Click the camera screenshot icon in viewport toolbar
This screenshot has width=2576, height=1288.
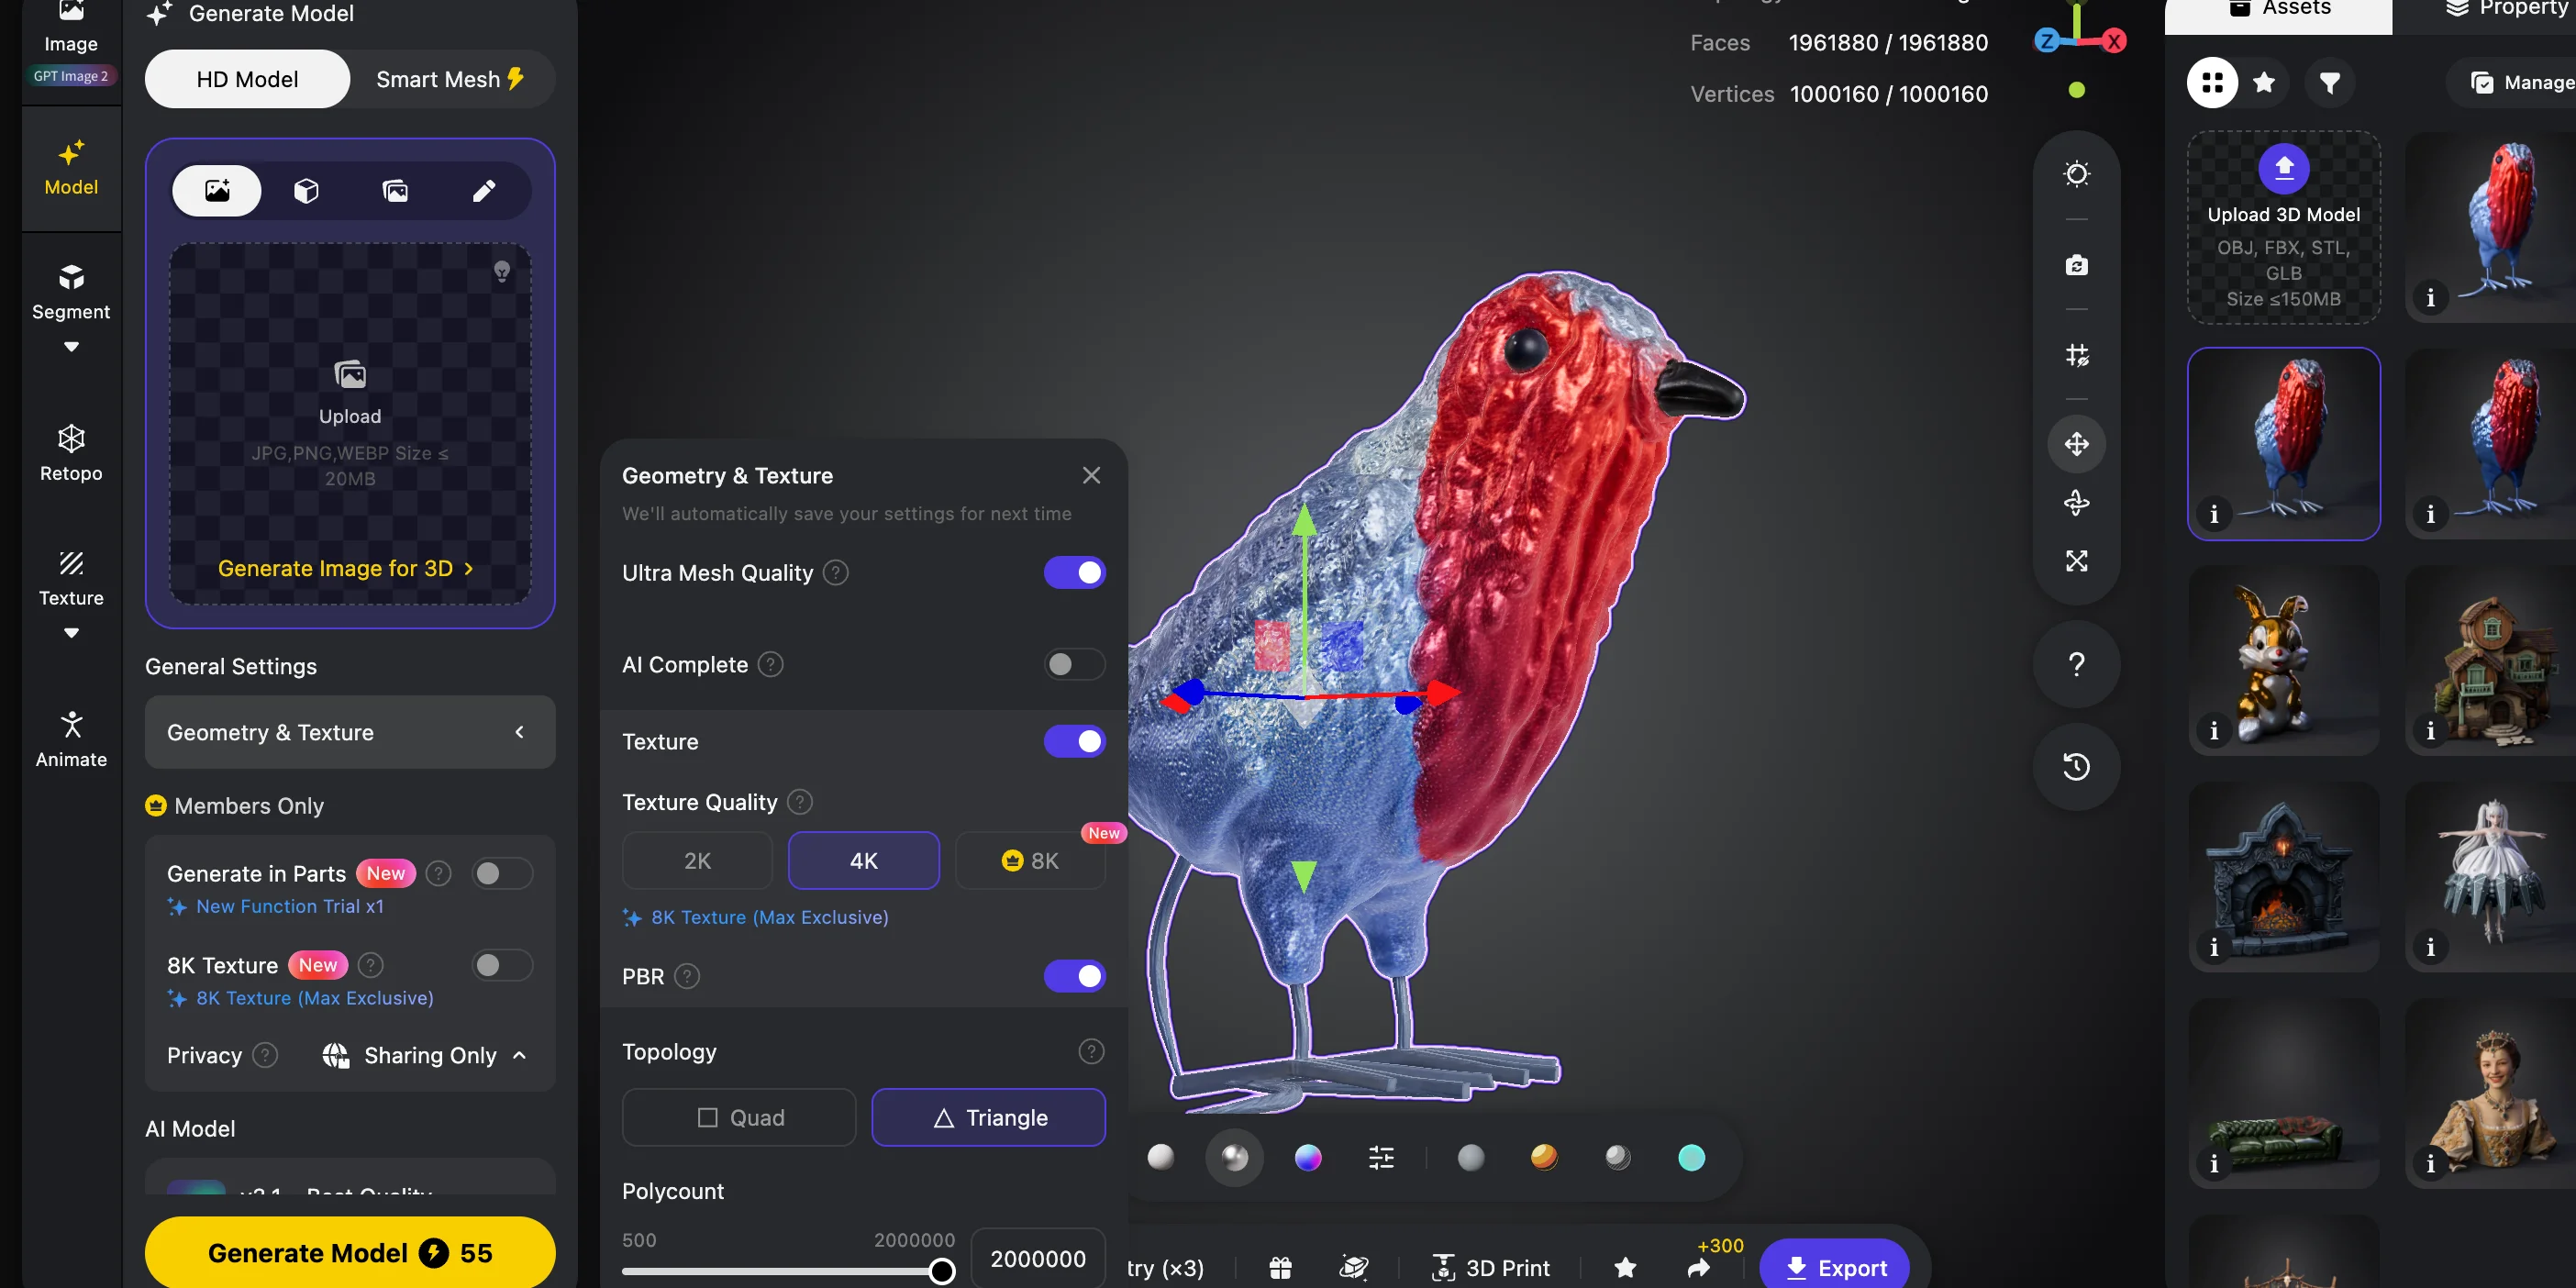point(2077,265)
